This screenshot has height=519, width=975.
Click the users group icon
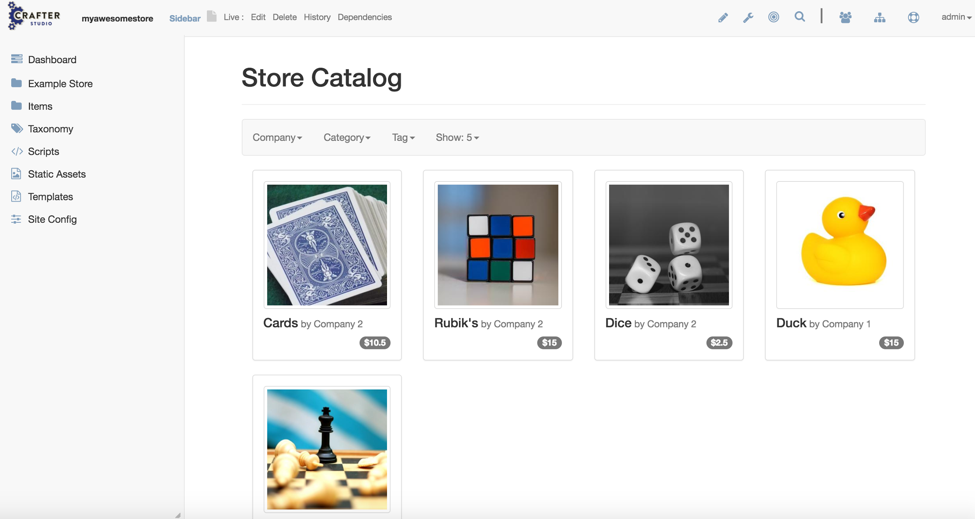[x=845, y=17]
